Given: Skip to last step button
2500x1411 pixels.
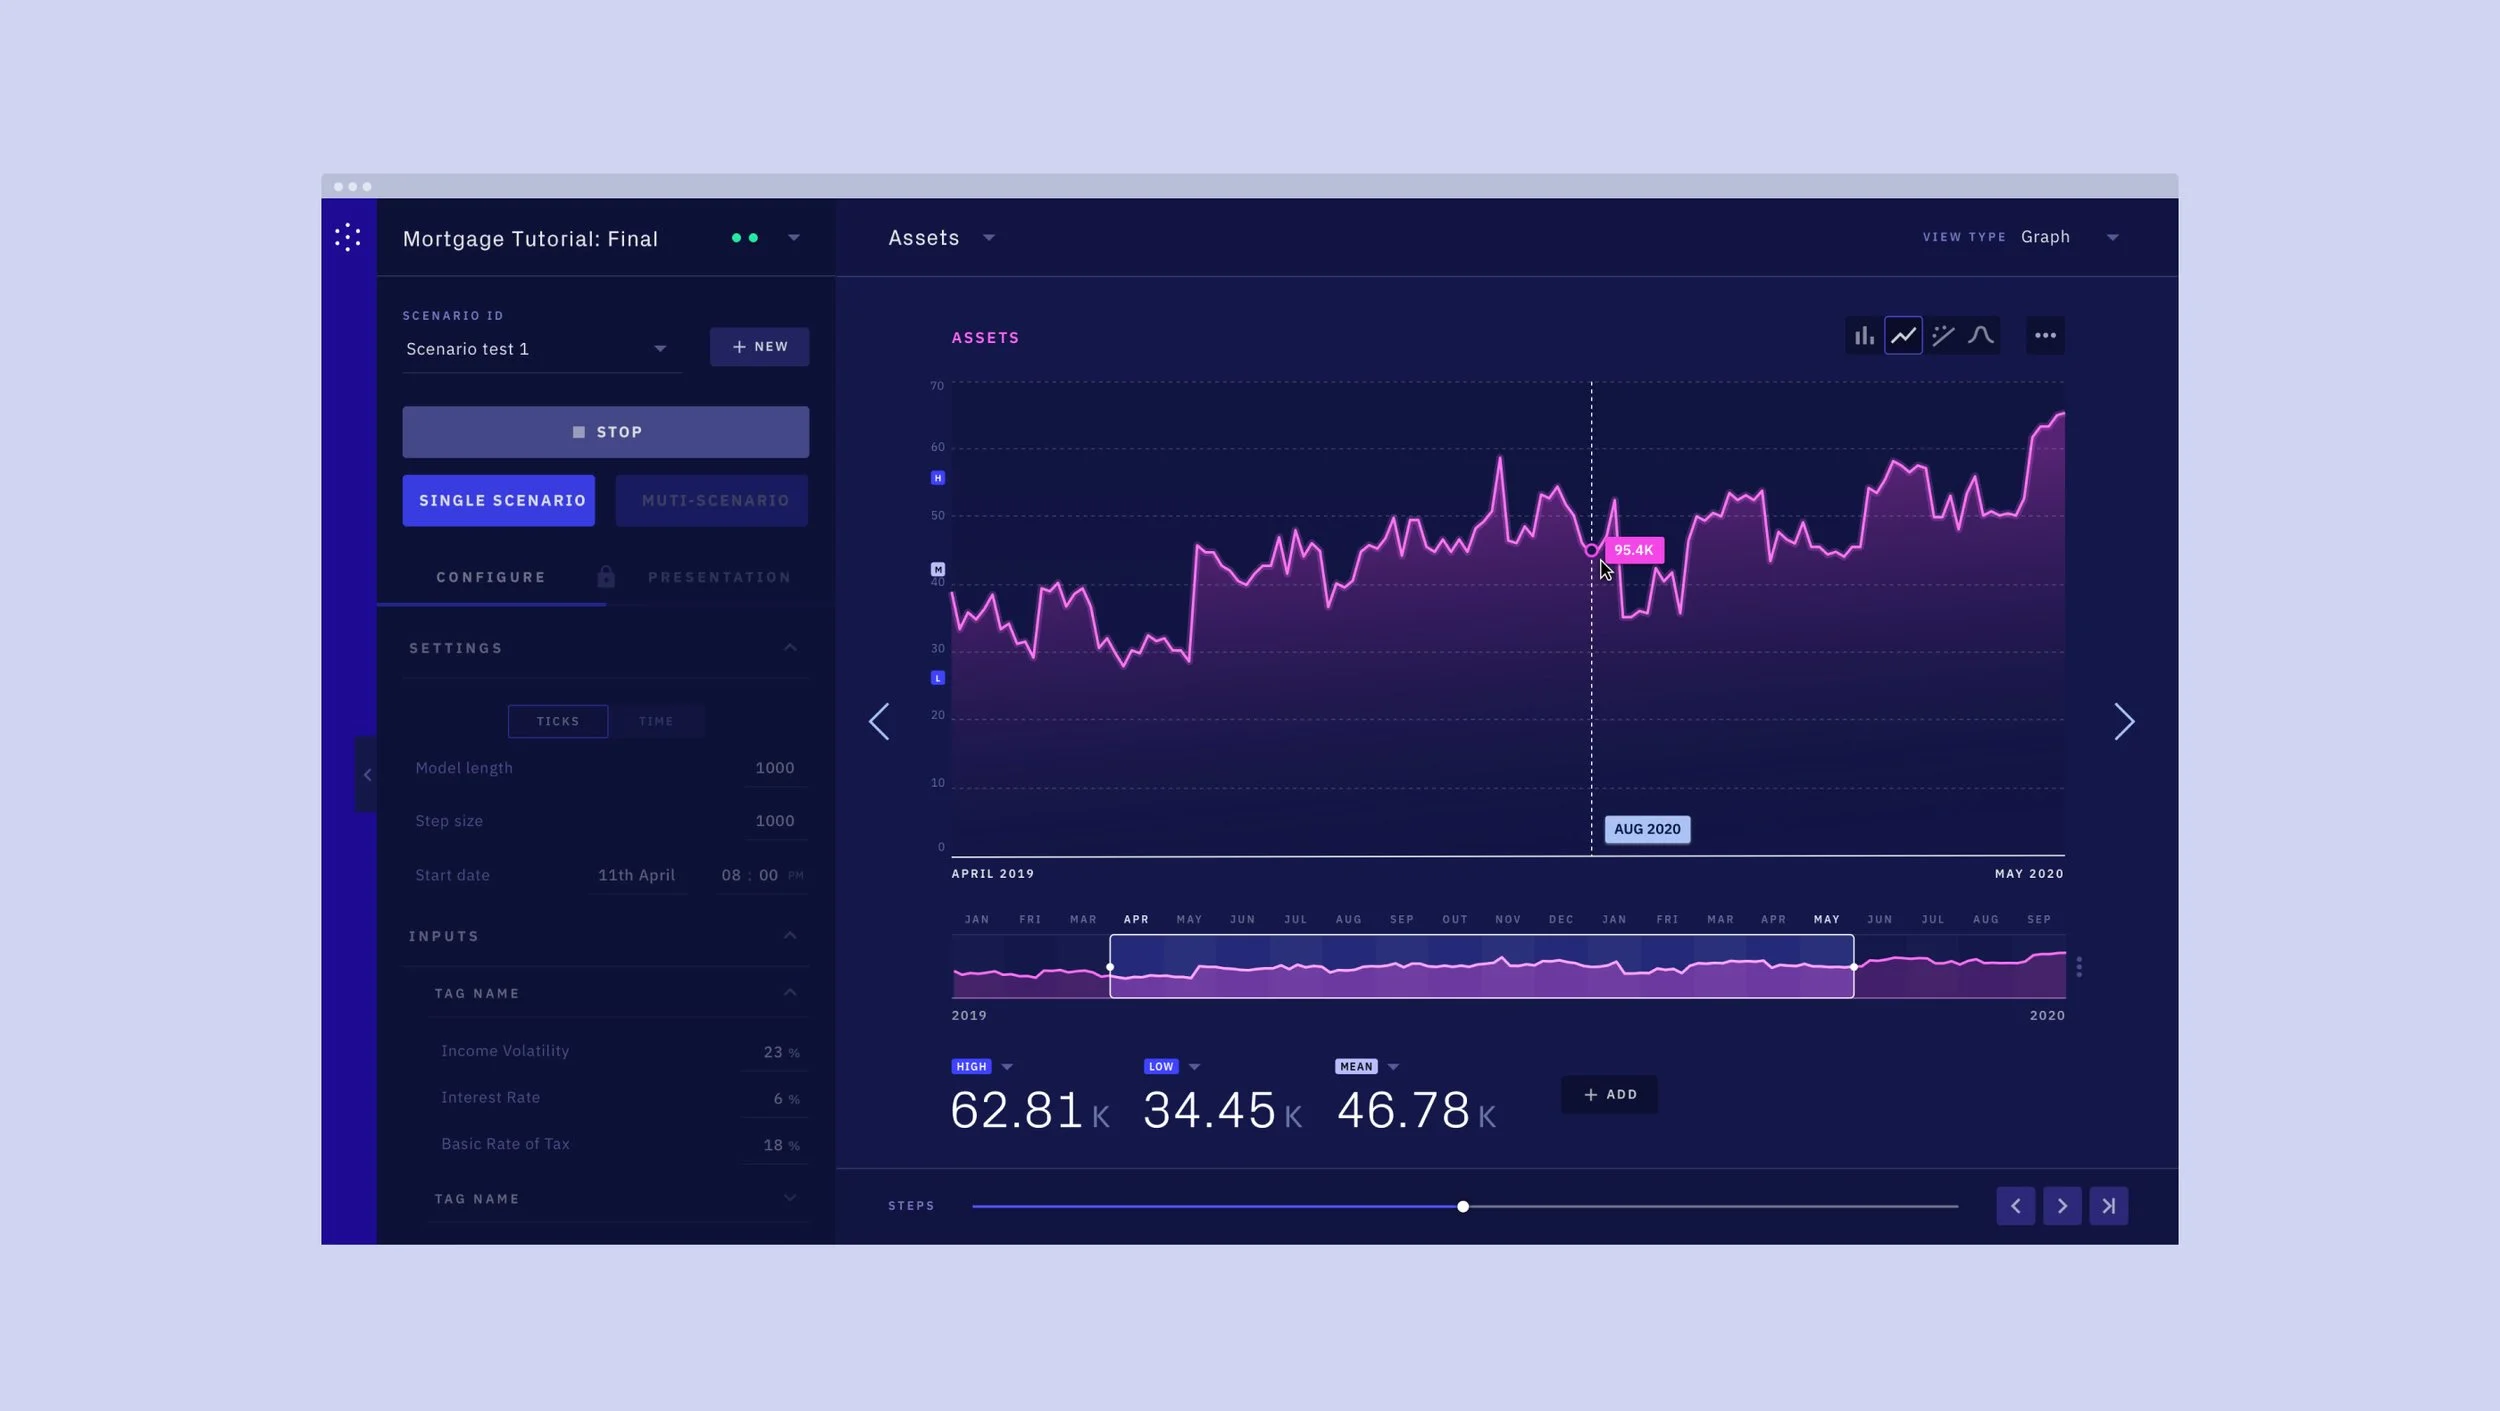Looking at the screenshot, I should 2108,1206.
